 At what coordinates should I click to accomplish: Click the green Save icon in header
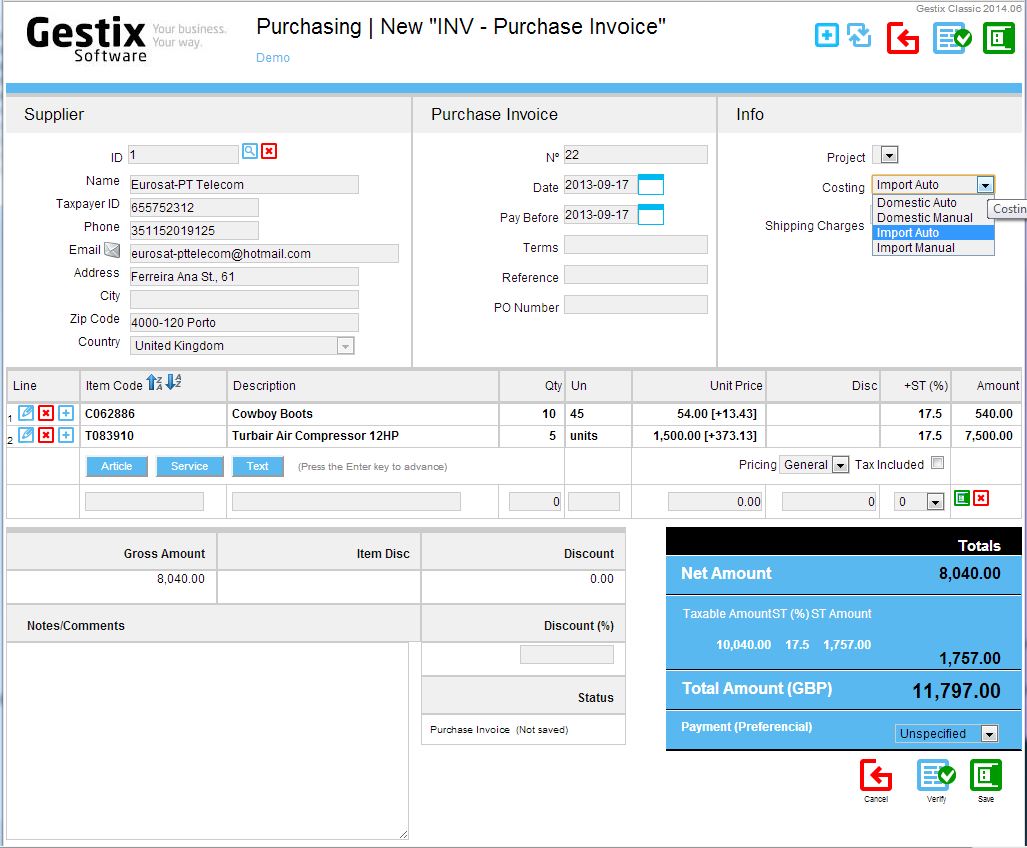(999, 38)
